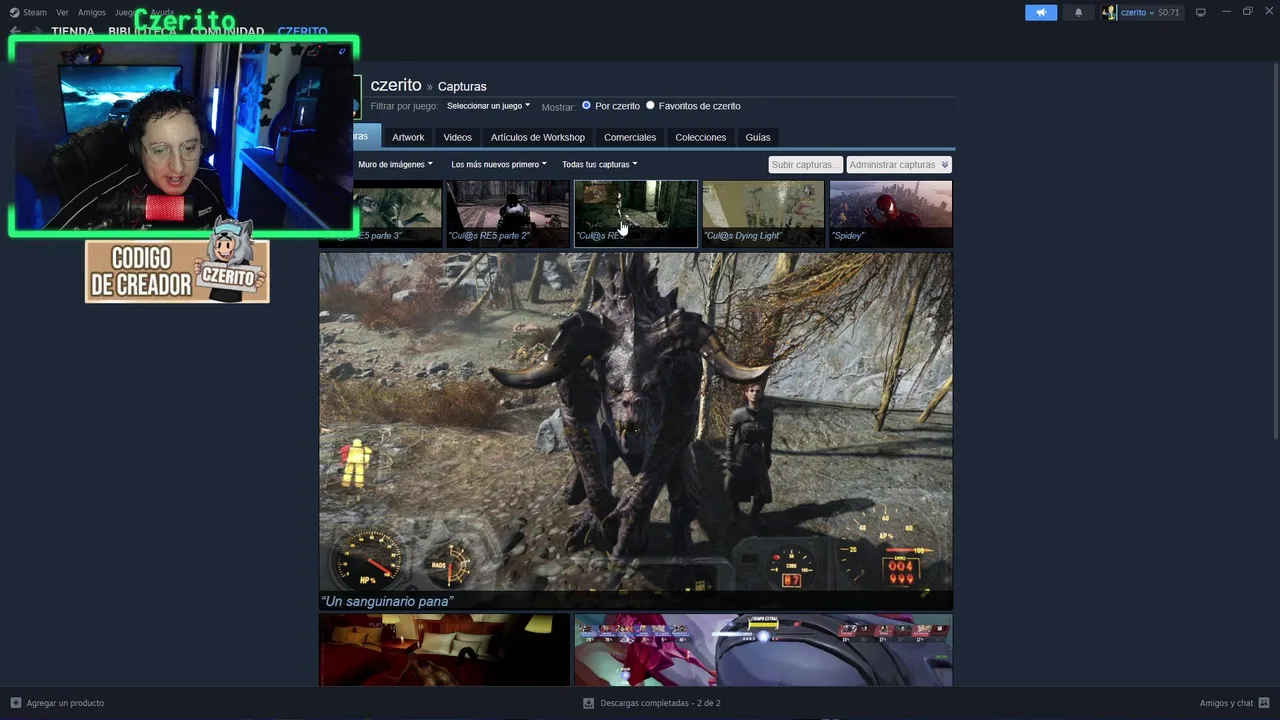Viewport: 1280px width, 720px height.
Task: Select the Favoritos de czerito radio button
Action: [x=650, y=105]
